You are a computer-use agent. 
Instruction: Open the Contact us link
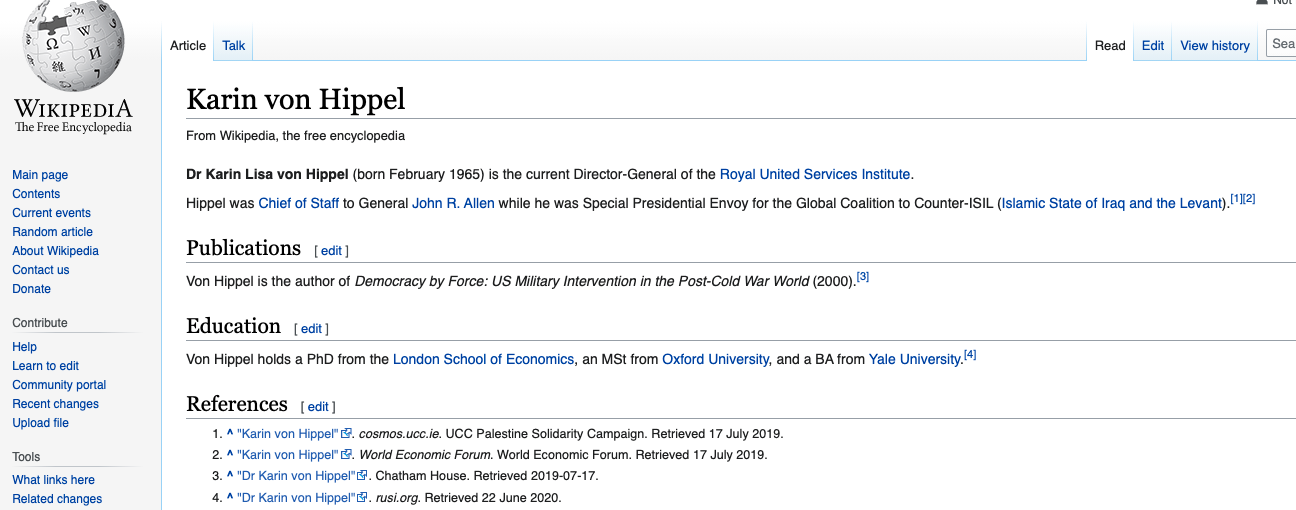[x=41, y=270]
